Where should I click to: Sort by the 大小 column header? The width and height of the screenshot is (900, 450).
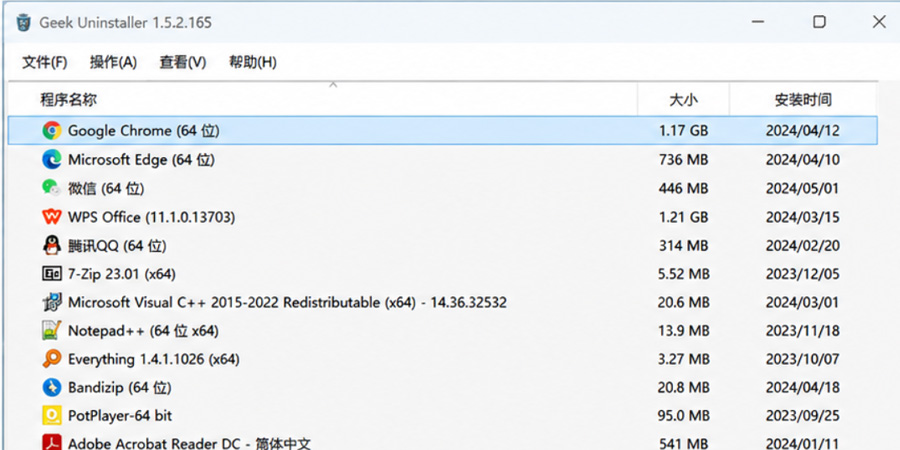684,99
